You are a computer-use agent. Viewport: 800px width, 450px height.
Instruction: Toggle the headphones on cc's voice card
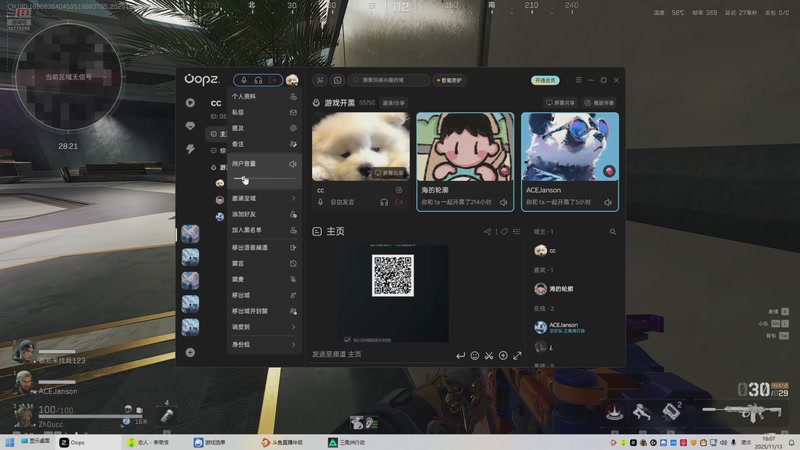[384, 203]
